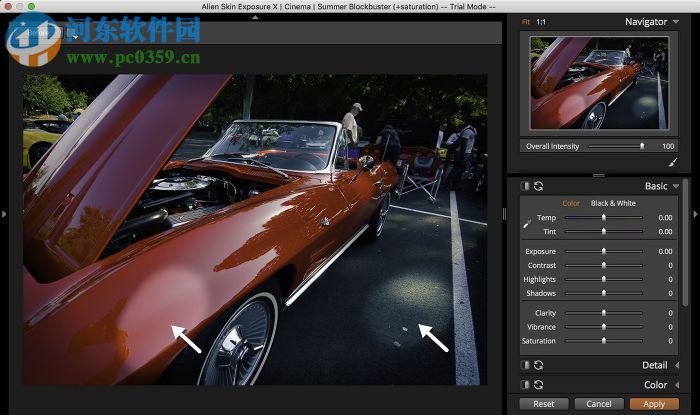Toggle the Basic panel on/off switch

pos(525,186)
